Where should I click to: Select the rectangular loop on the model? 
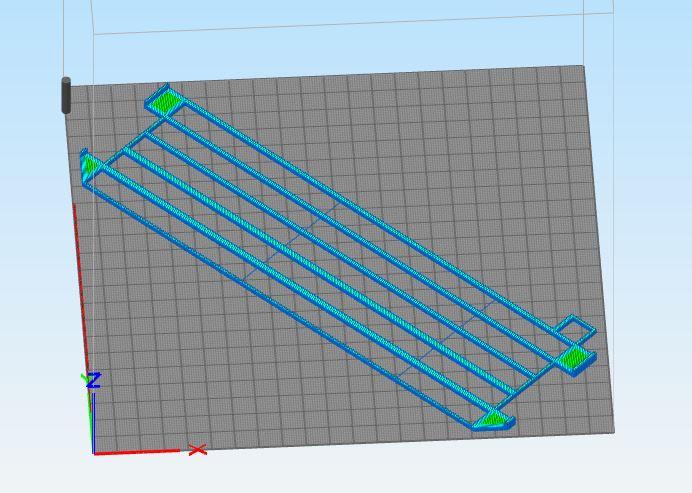point(575,329)
